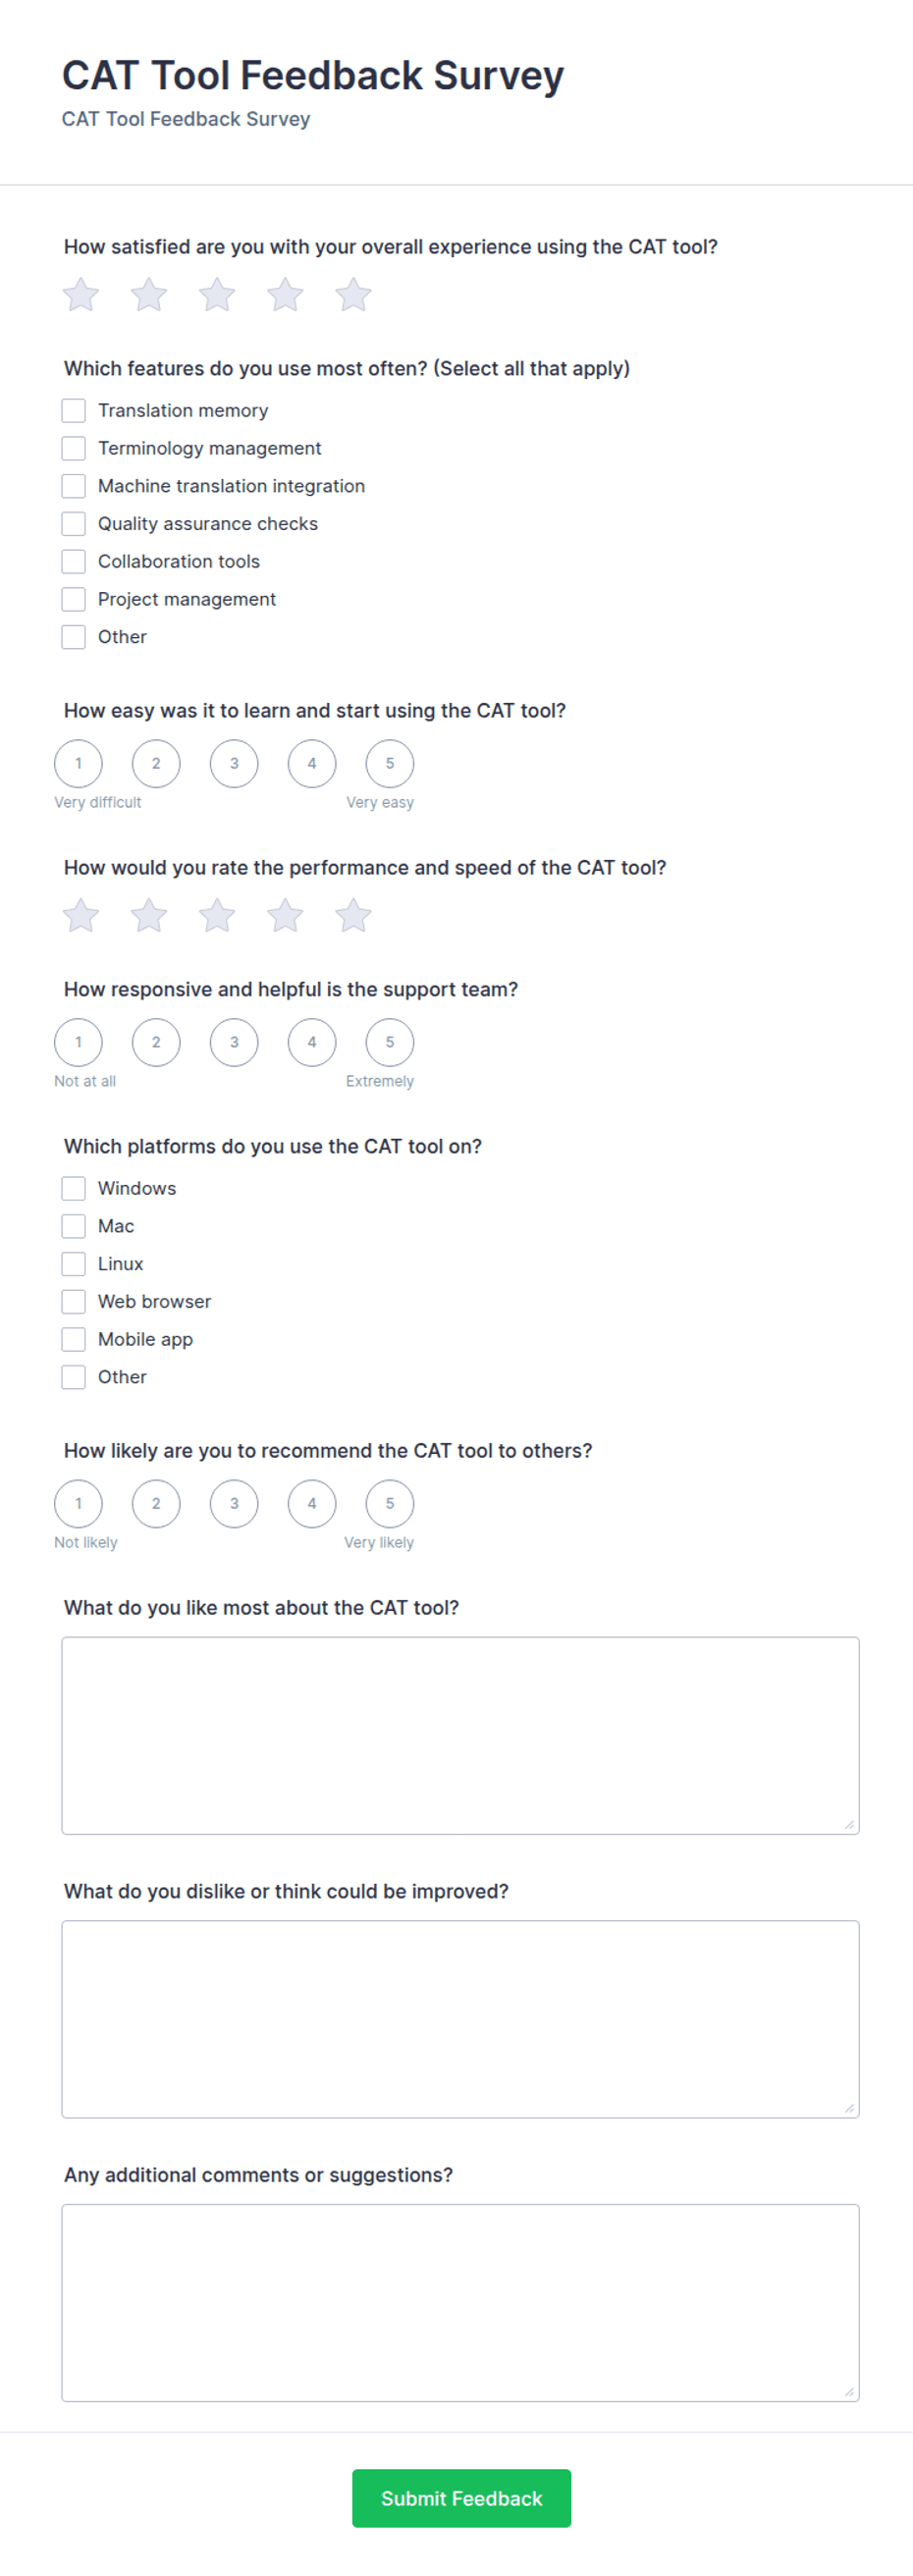Choose four stars for performance and speed

pyautogui.click(x=285, y=916)
